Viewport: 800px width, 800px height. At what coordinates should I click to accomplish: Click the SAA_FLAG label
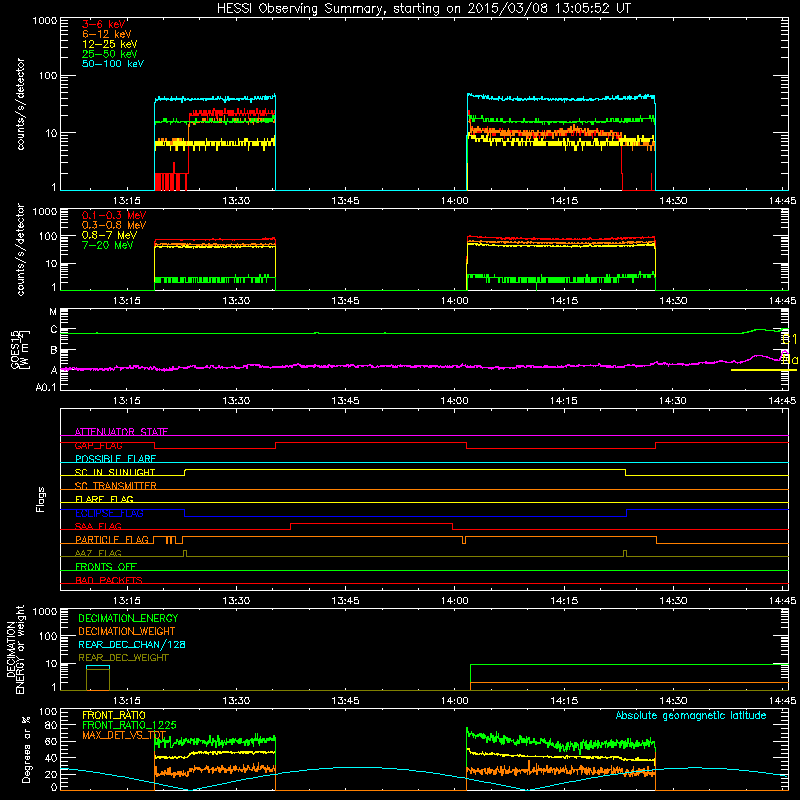tap(98, 526)
